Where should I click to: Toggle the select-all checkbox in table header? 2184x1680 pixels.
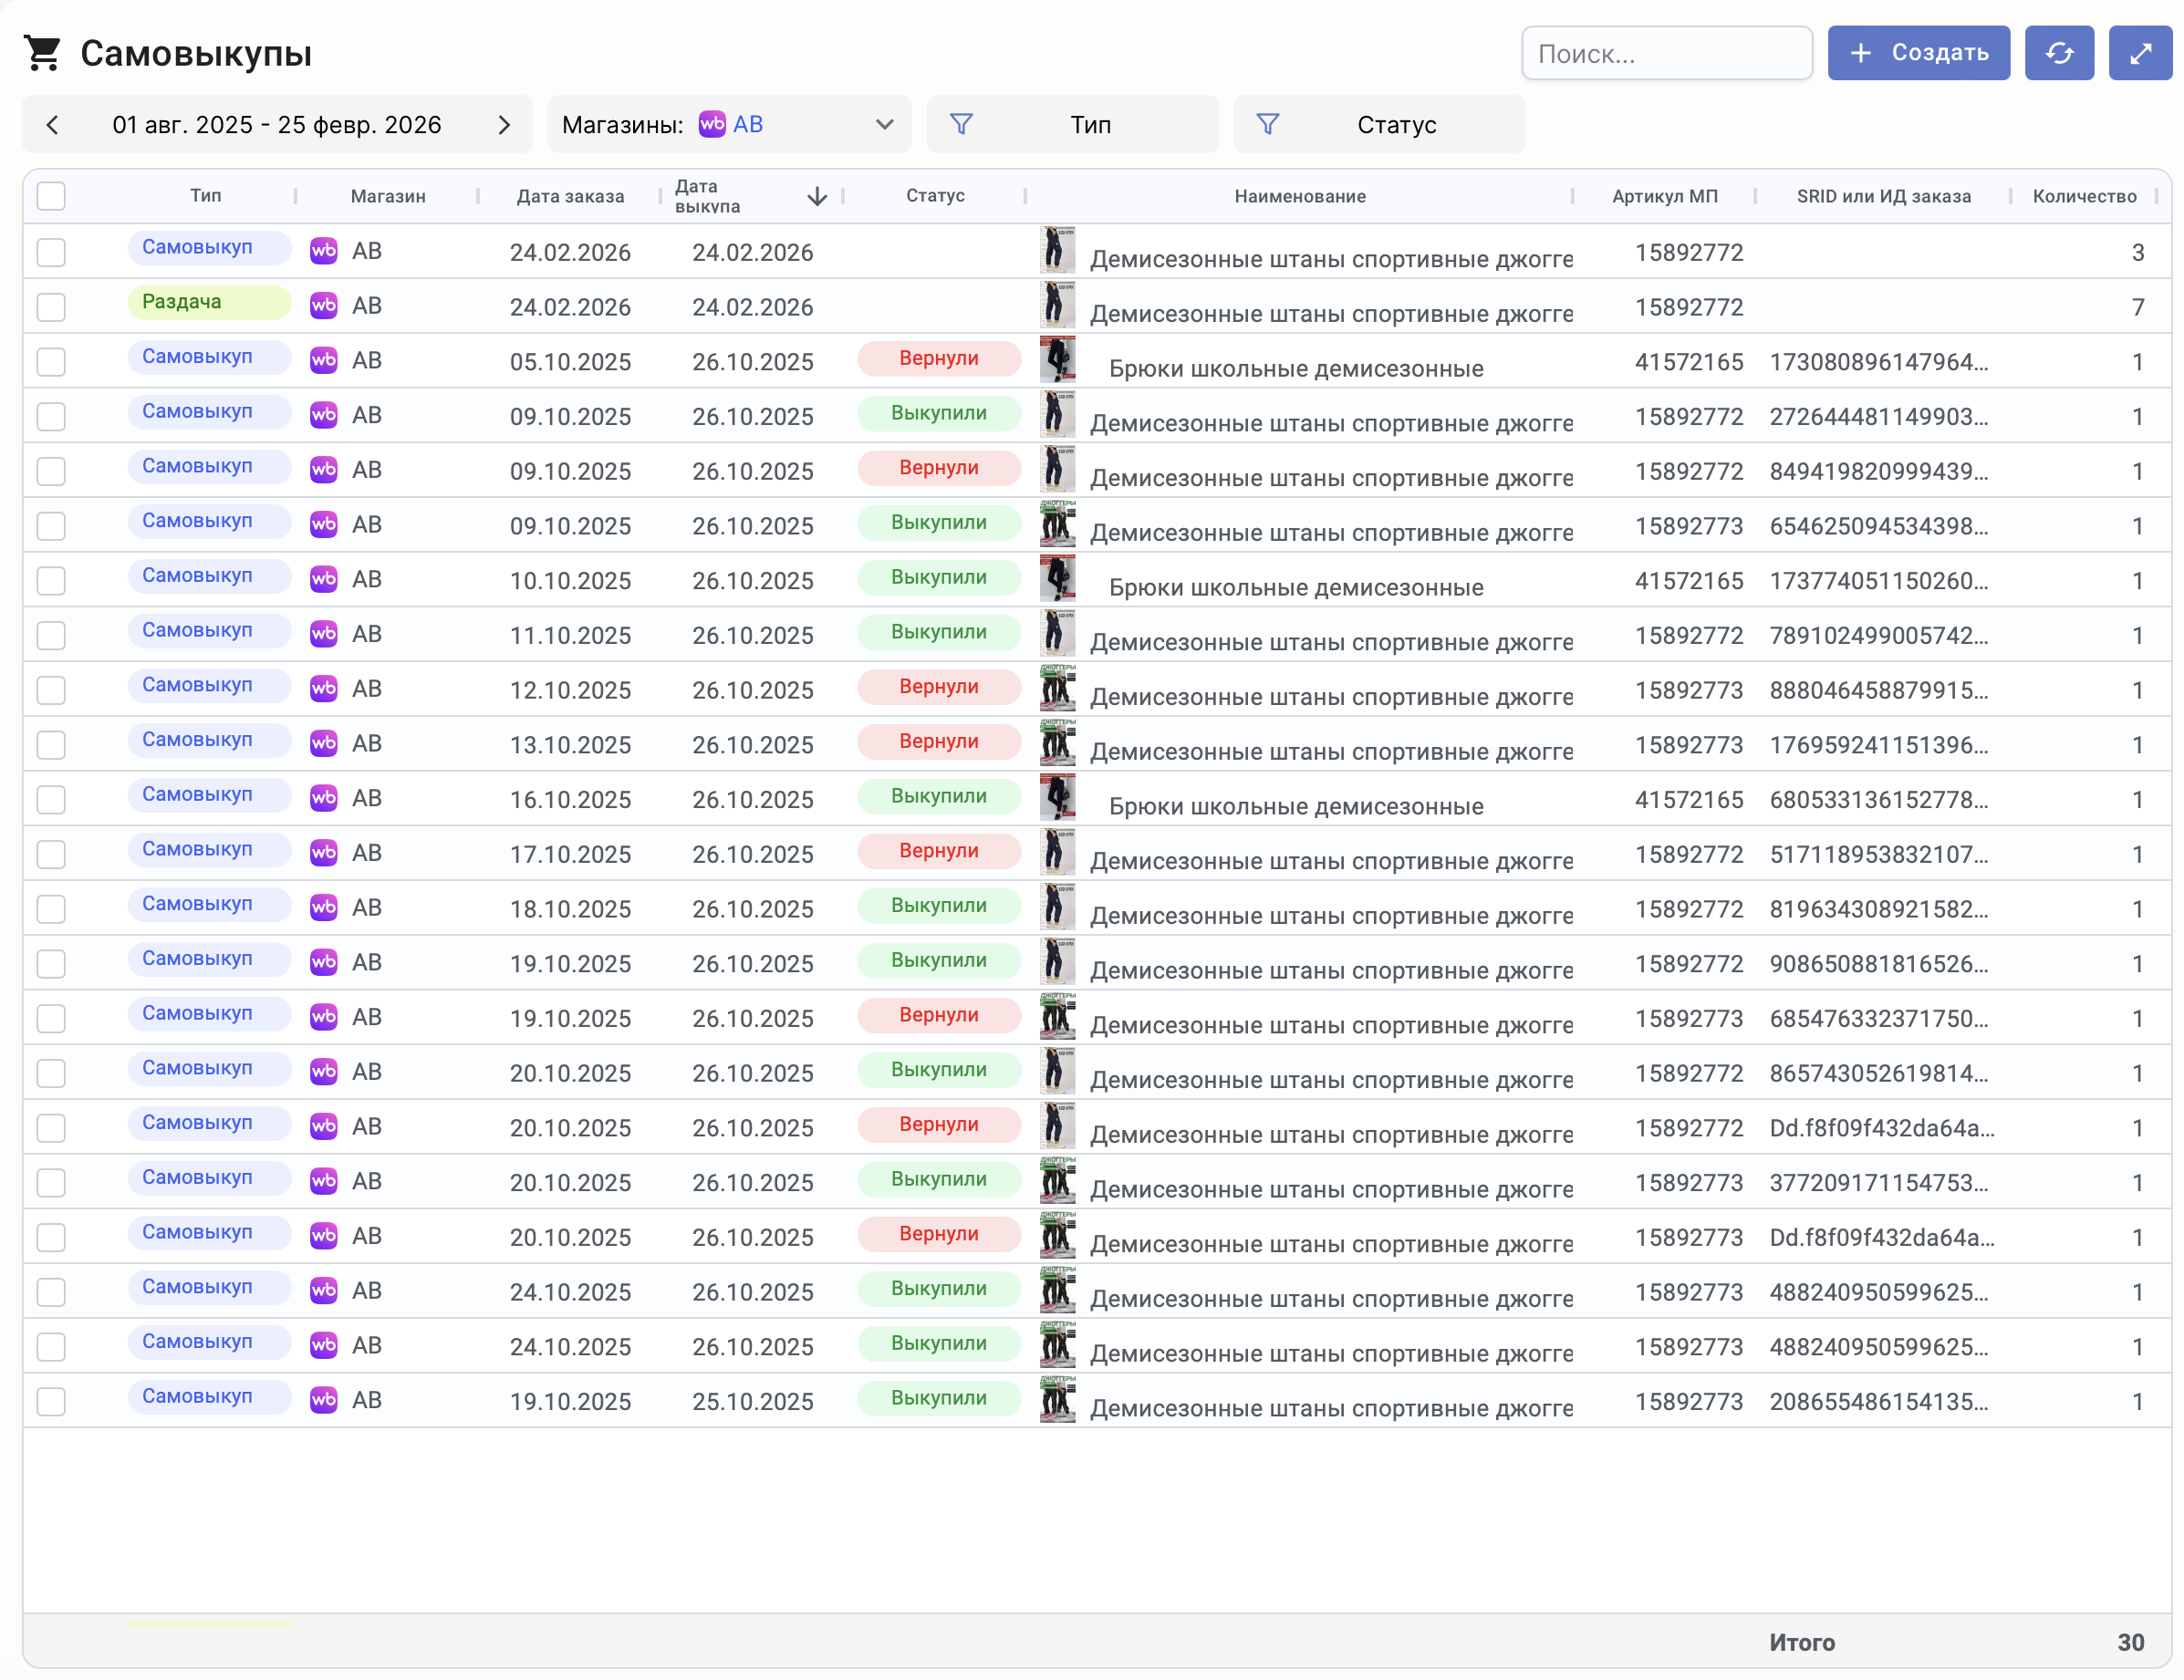pos(51,196)
